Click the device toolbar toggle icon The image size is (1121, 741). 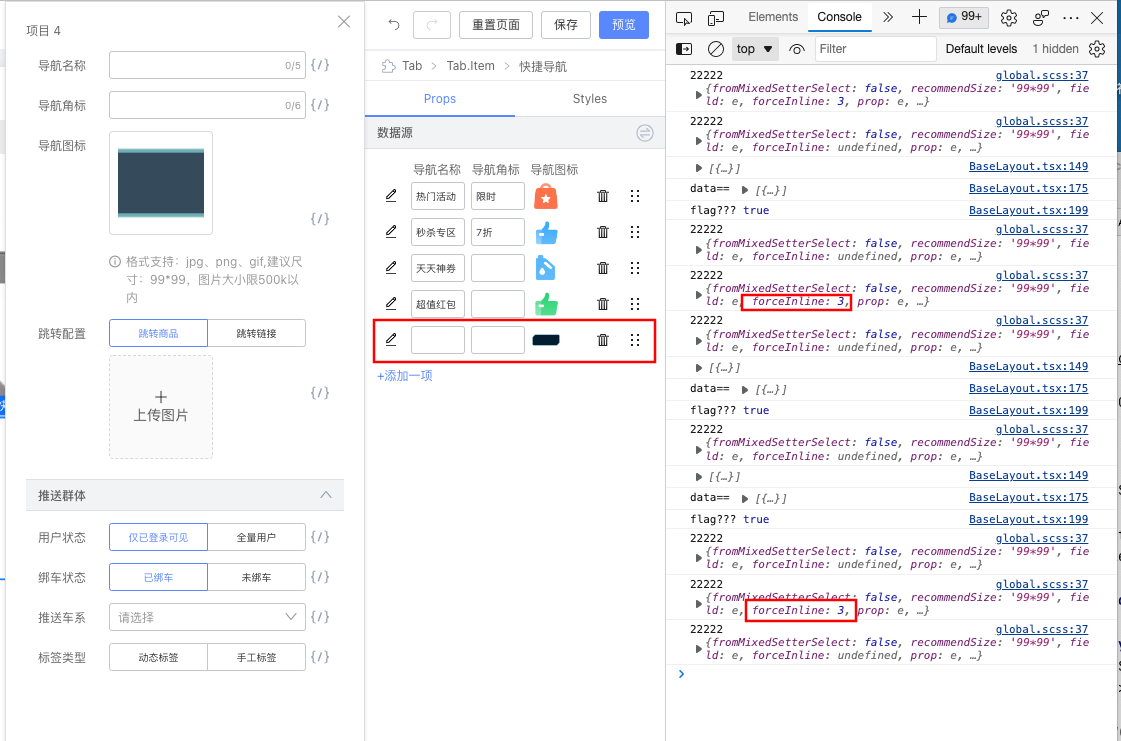(x=712, y=17)
